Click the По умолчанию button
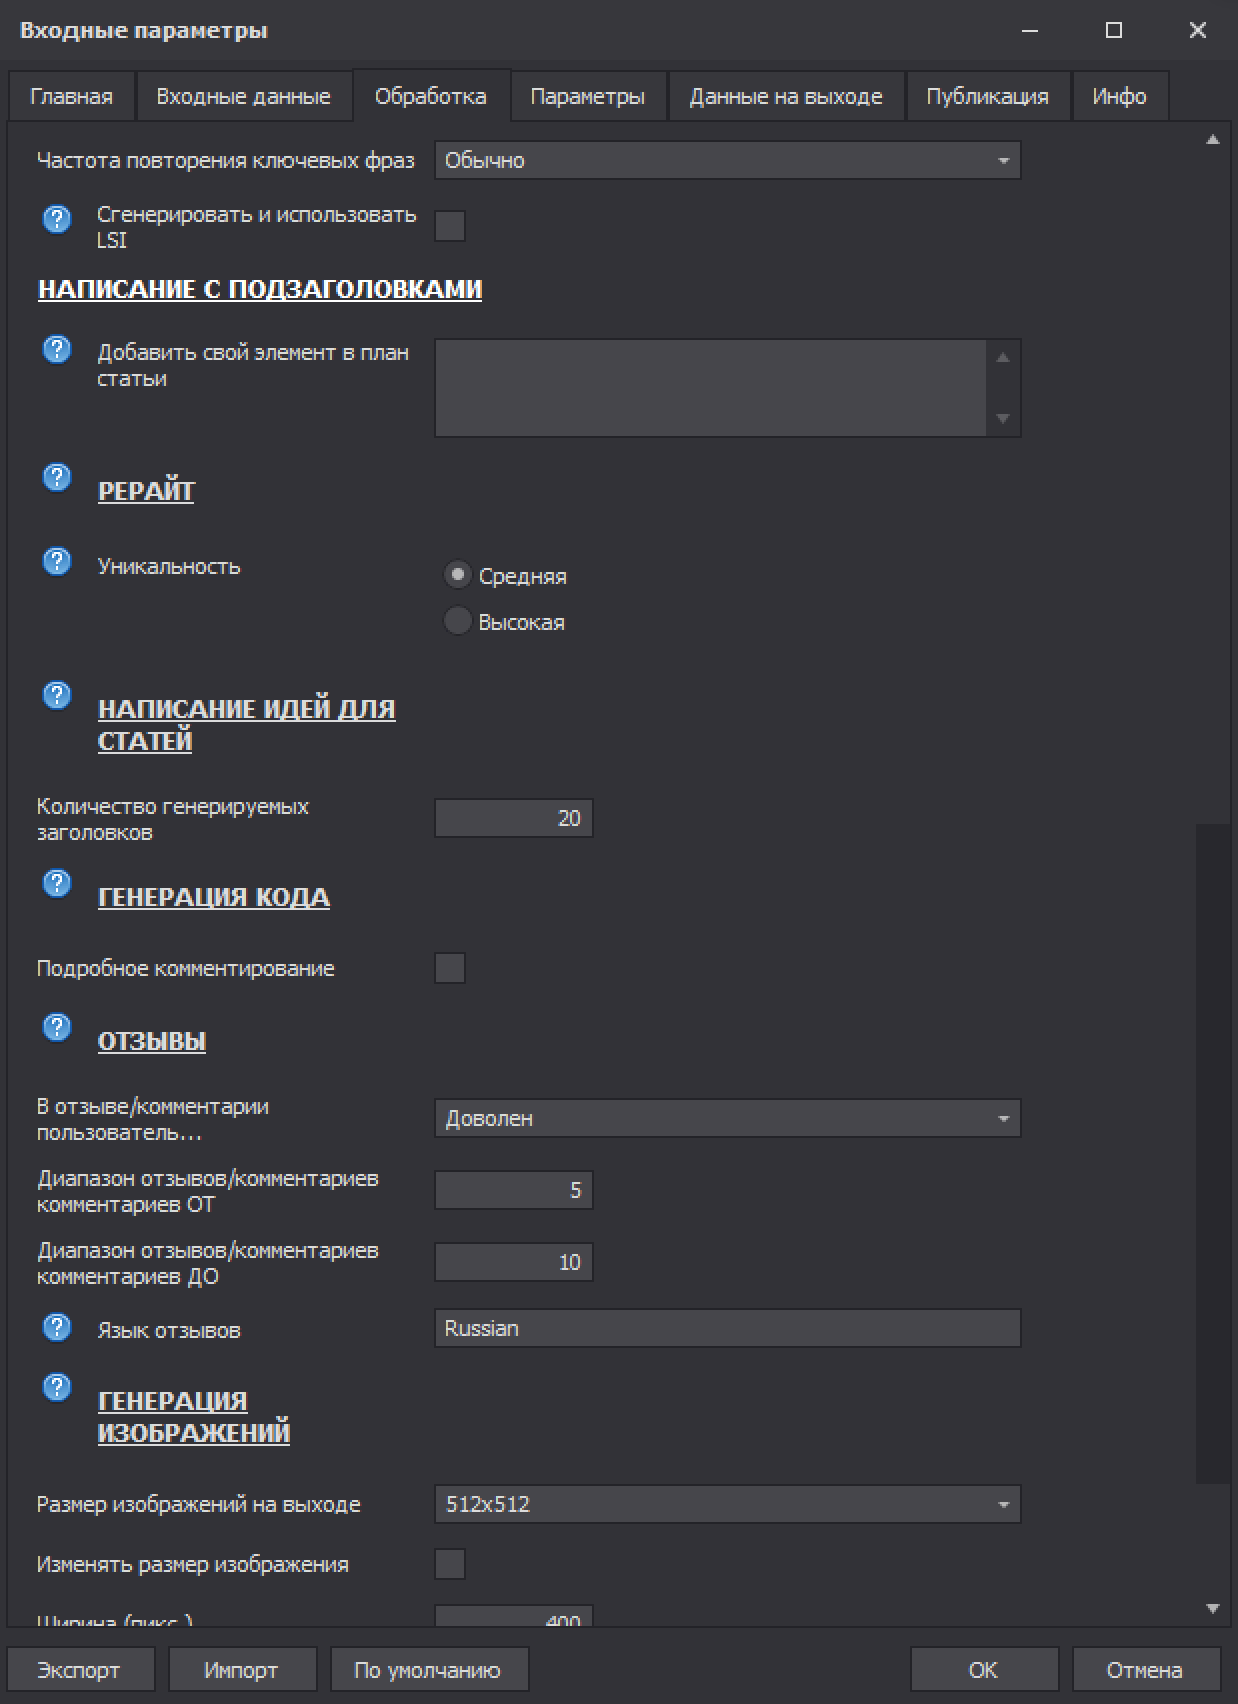This screenshot has width=1238, height=1704. [x=428, y=1670]
